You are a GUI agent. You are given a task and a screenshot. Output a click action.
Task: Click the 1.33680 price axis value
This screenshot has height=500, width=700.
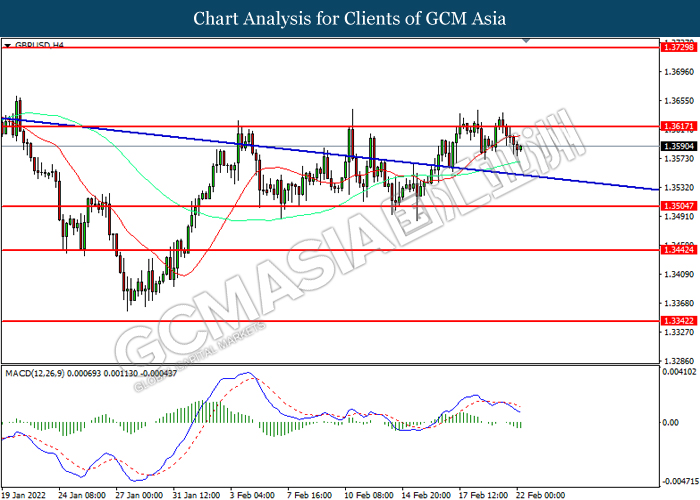click(679, 303)
